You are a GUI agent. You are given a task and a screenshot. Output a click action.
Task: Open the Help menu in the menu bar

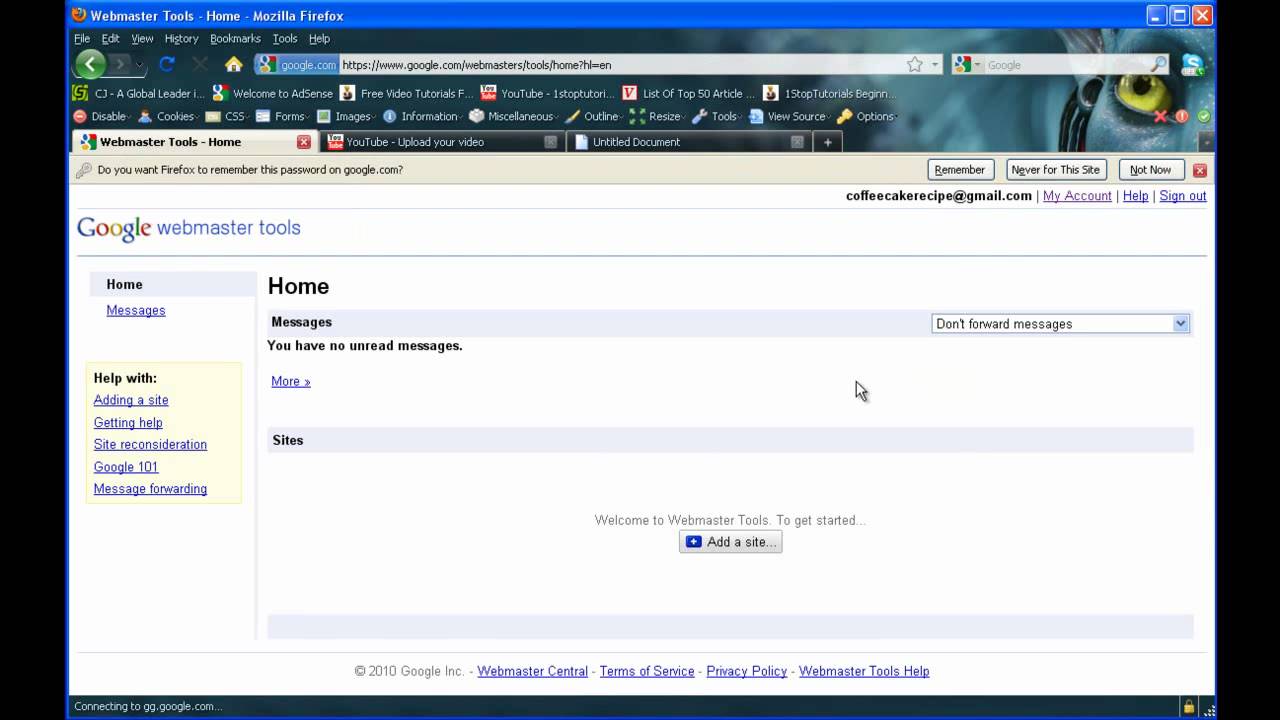[319, 39]
